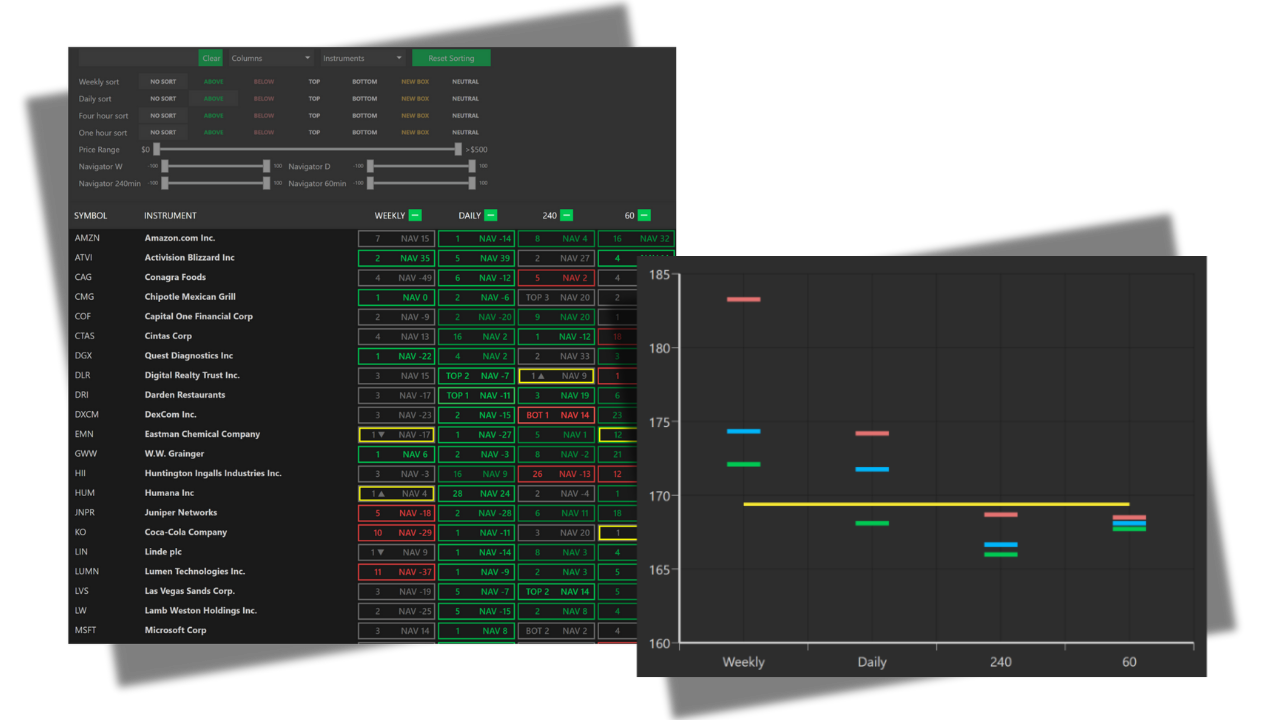
Task: Choose BELOW in the Four hour sort row
Action: [x=264, y=116]
